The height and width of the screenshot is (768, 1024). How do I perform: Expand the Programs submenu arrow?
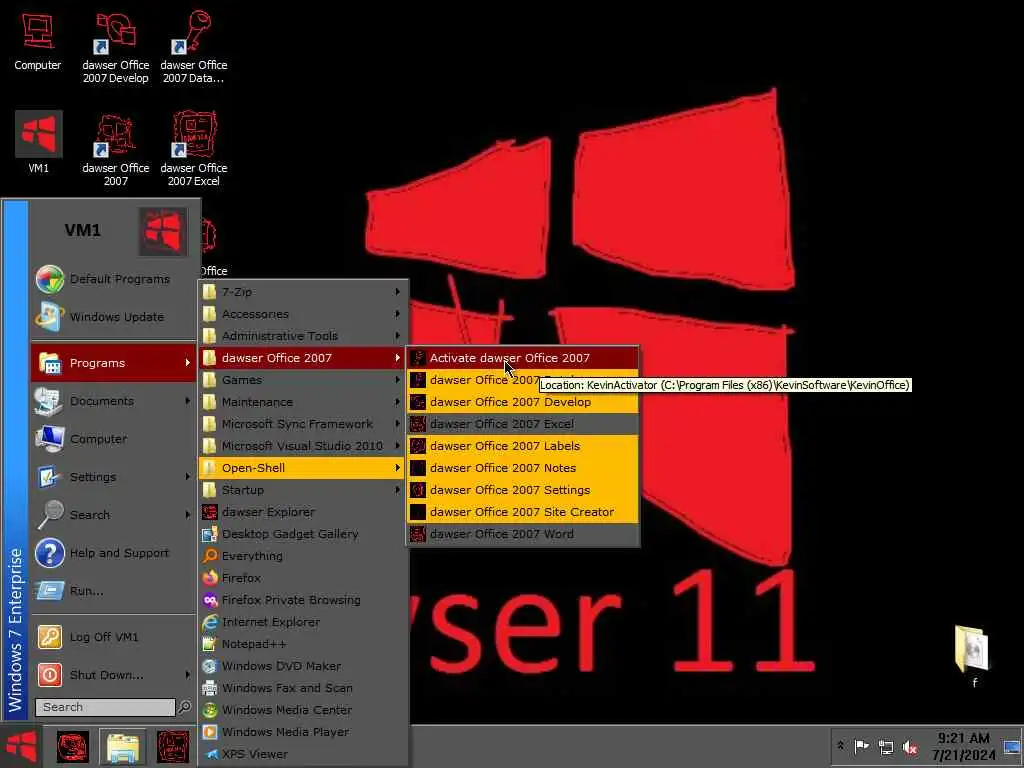(x=187, y=362)
